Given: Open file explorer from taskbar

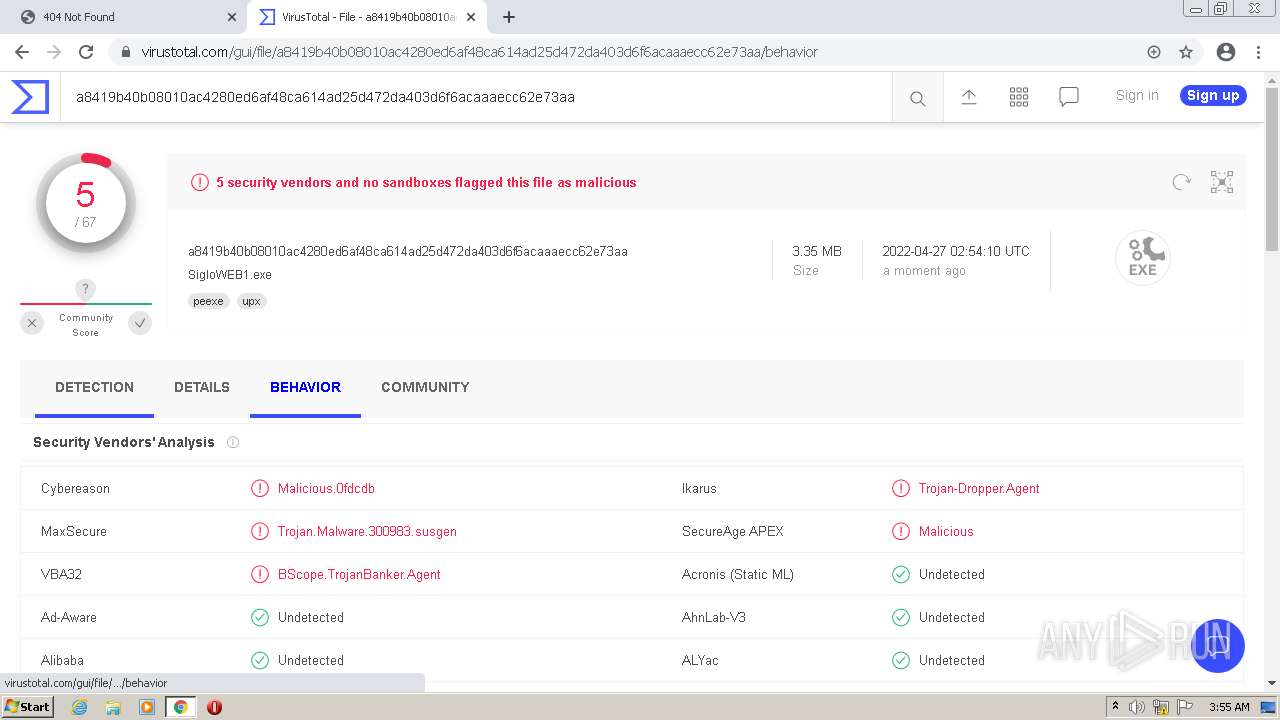Looking at the screenshot, I should [113, 707].
